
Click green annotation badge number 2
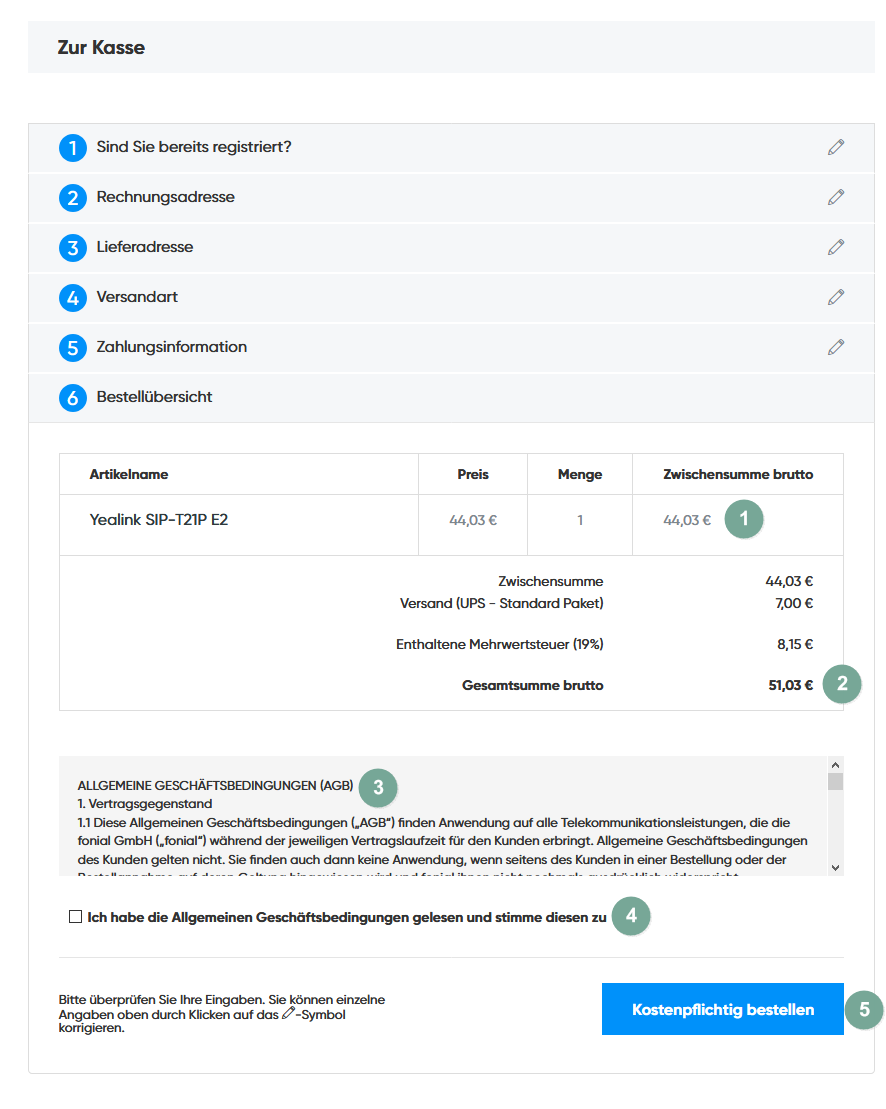coord(842,685)
